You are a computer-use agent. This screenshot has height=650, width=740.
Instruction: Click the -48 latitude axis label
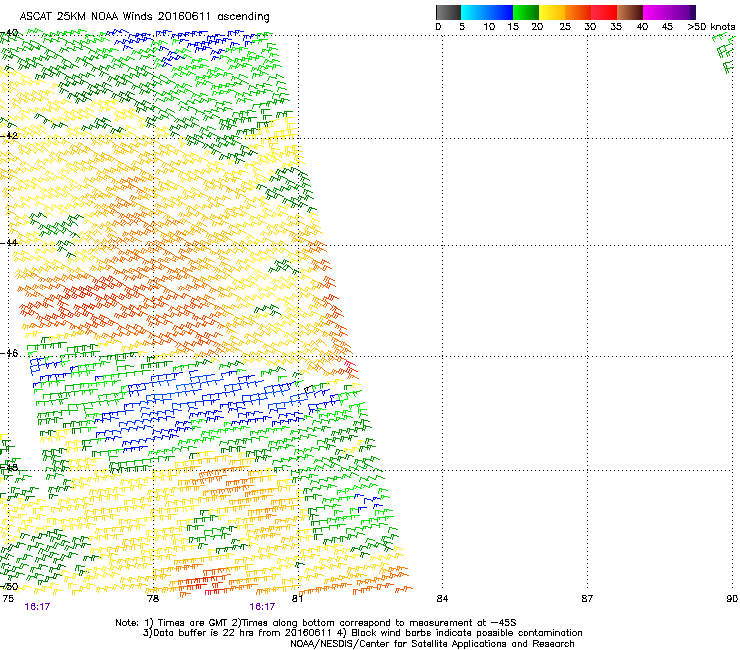point(9,468)
